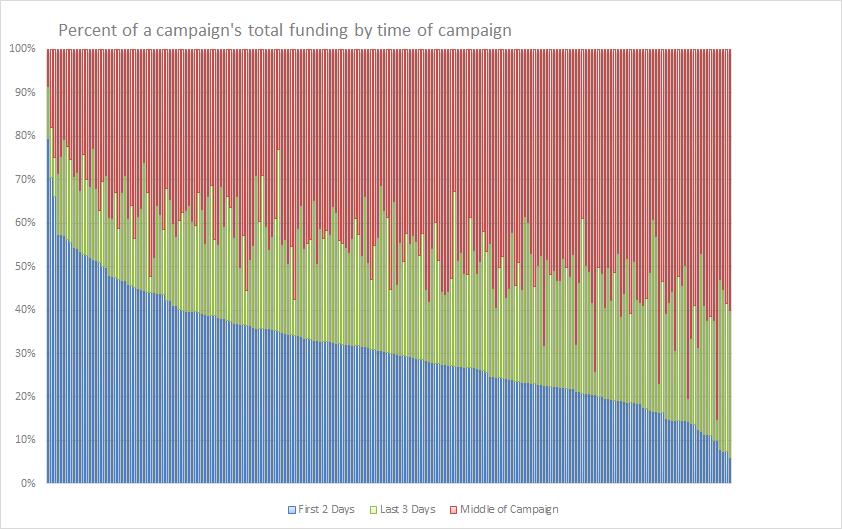Image resolution: width=842 pixels, height=529 pixels.
Task: Click the 90% y-axis label
Action: (x=24, y=92)
